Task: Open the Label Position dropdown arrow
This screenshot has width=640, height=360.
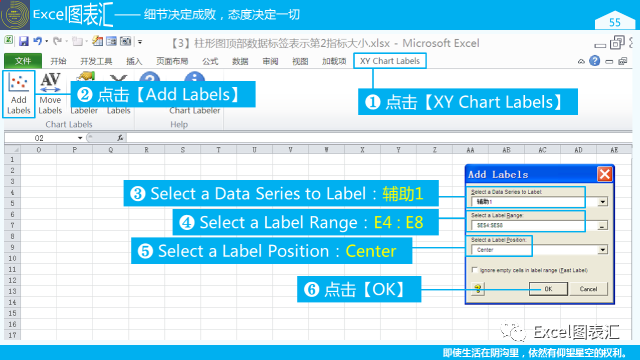Action: pyautogui.click(x=602, y=249)
